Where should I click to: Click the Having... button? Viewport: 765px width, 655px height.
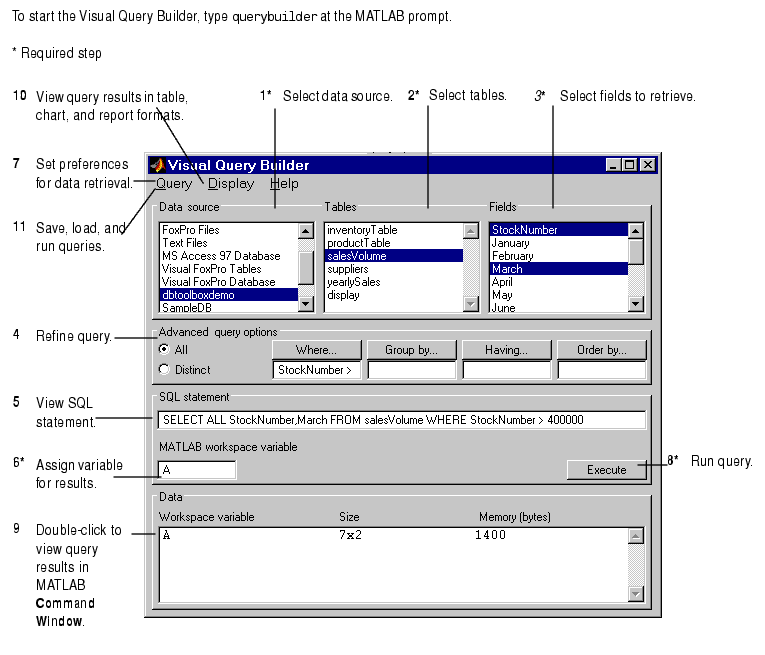point(506,350)
